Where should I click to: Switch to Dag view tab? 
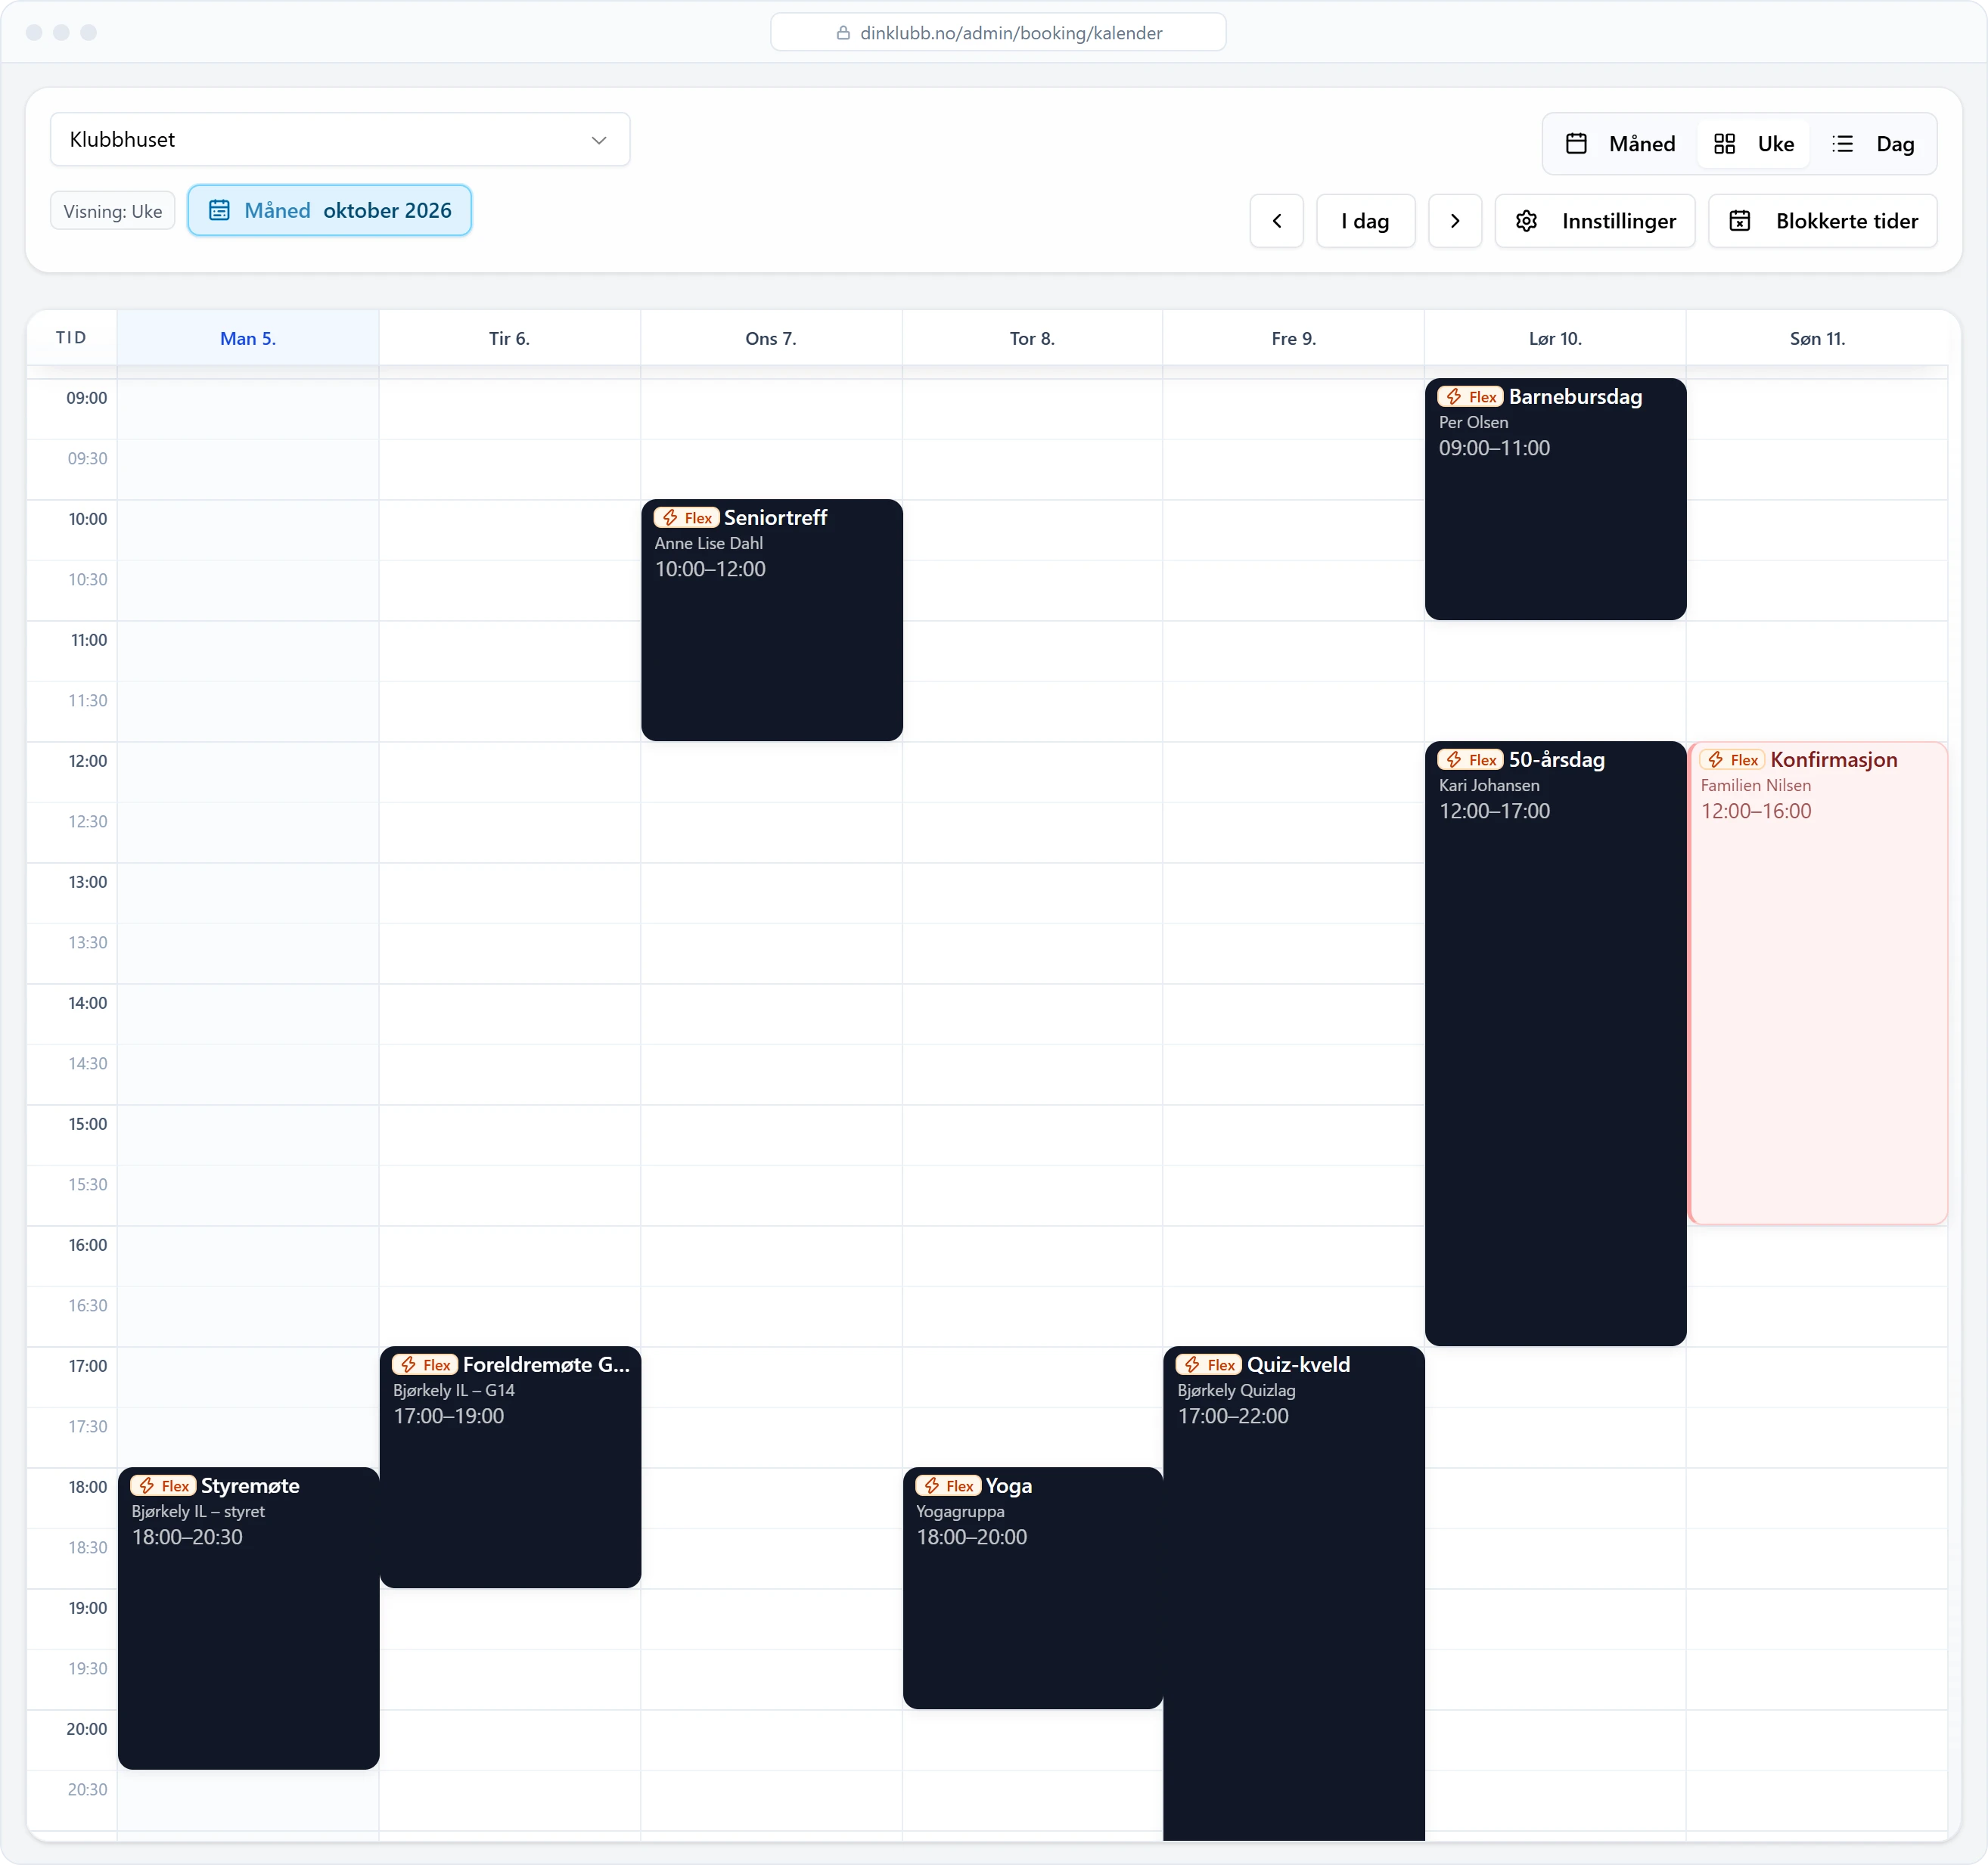click(1873, 144)
